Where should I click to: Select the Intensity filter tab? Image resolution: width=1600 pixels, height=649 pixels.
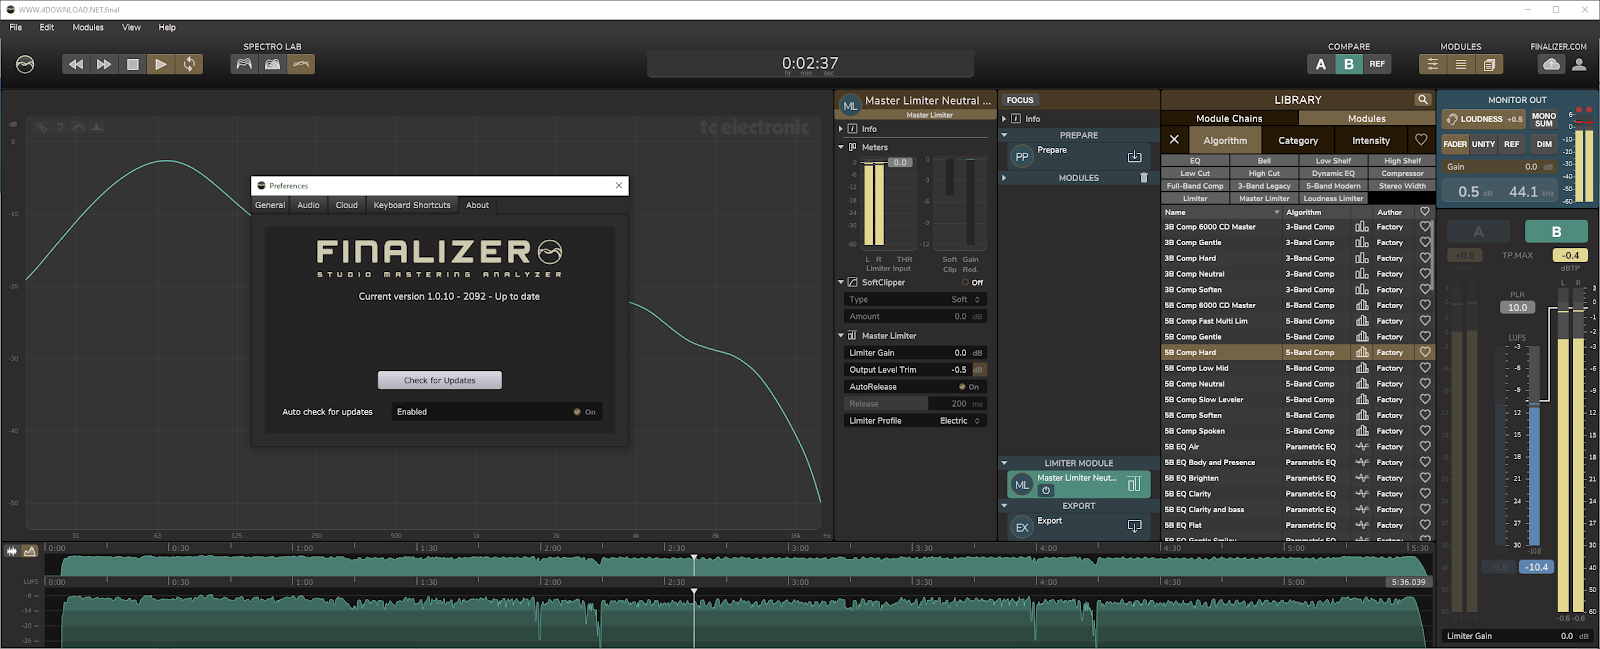point(1371,140)
